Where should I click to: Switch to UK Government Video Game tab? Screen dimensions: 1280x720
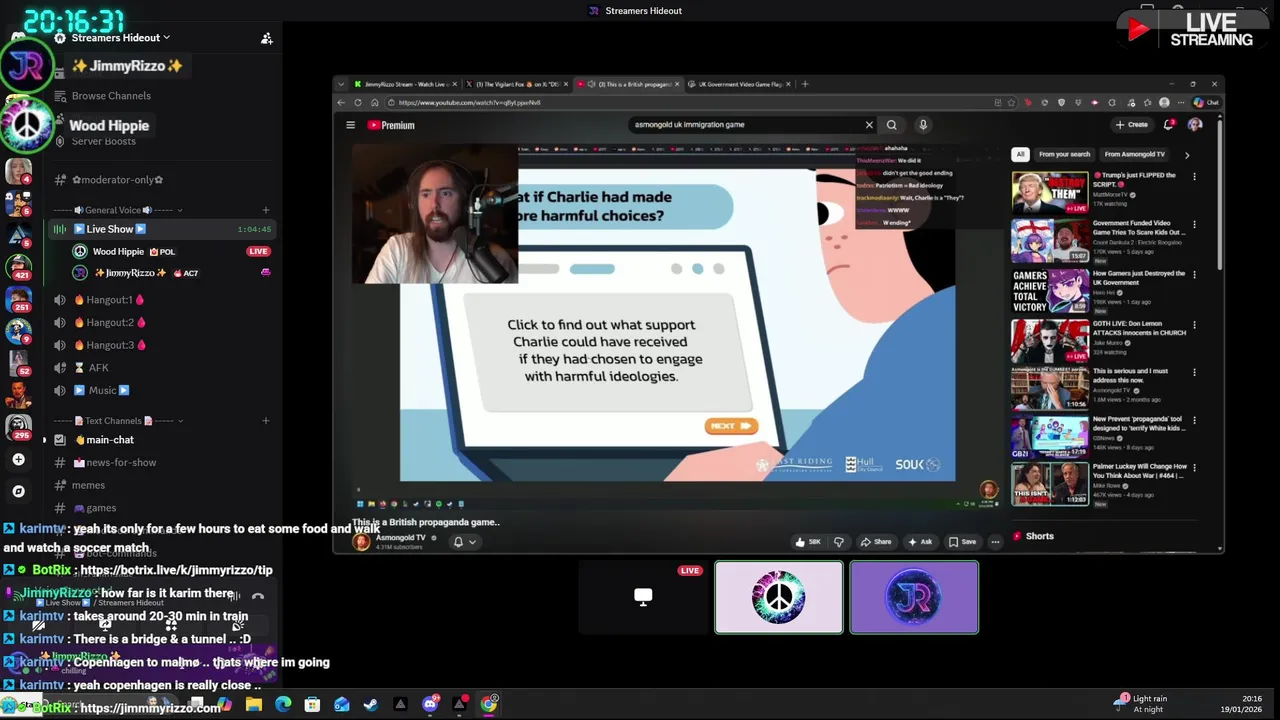point(739,84)
